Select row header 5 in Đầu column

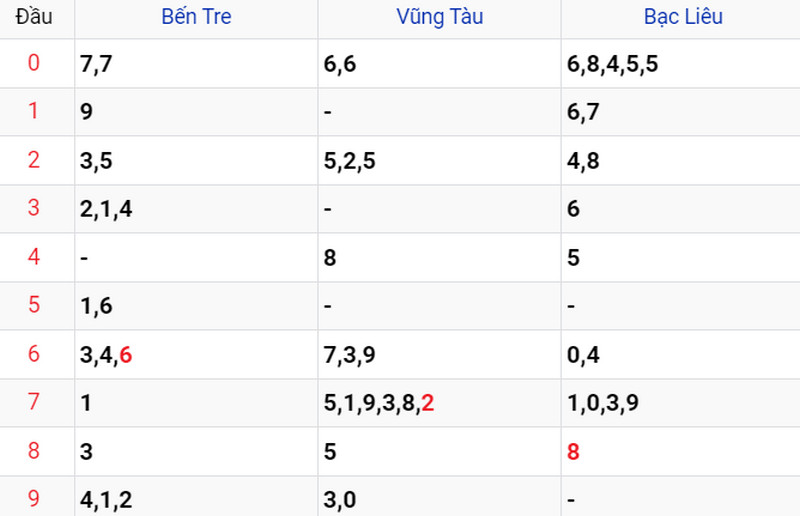click(34, 305)
